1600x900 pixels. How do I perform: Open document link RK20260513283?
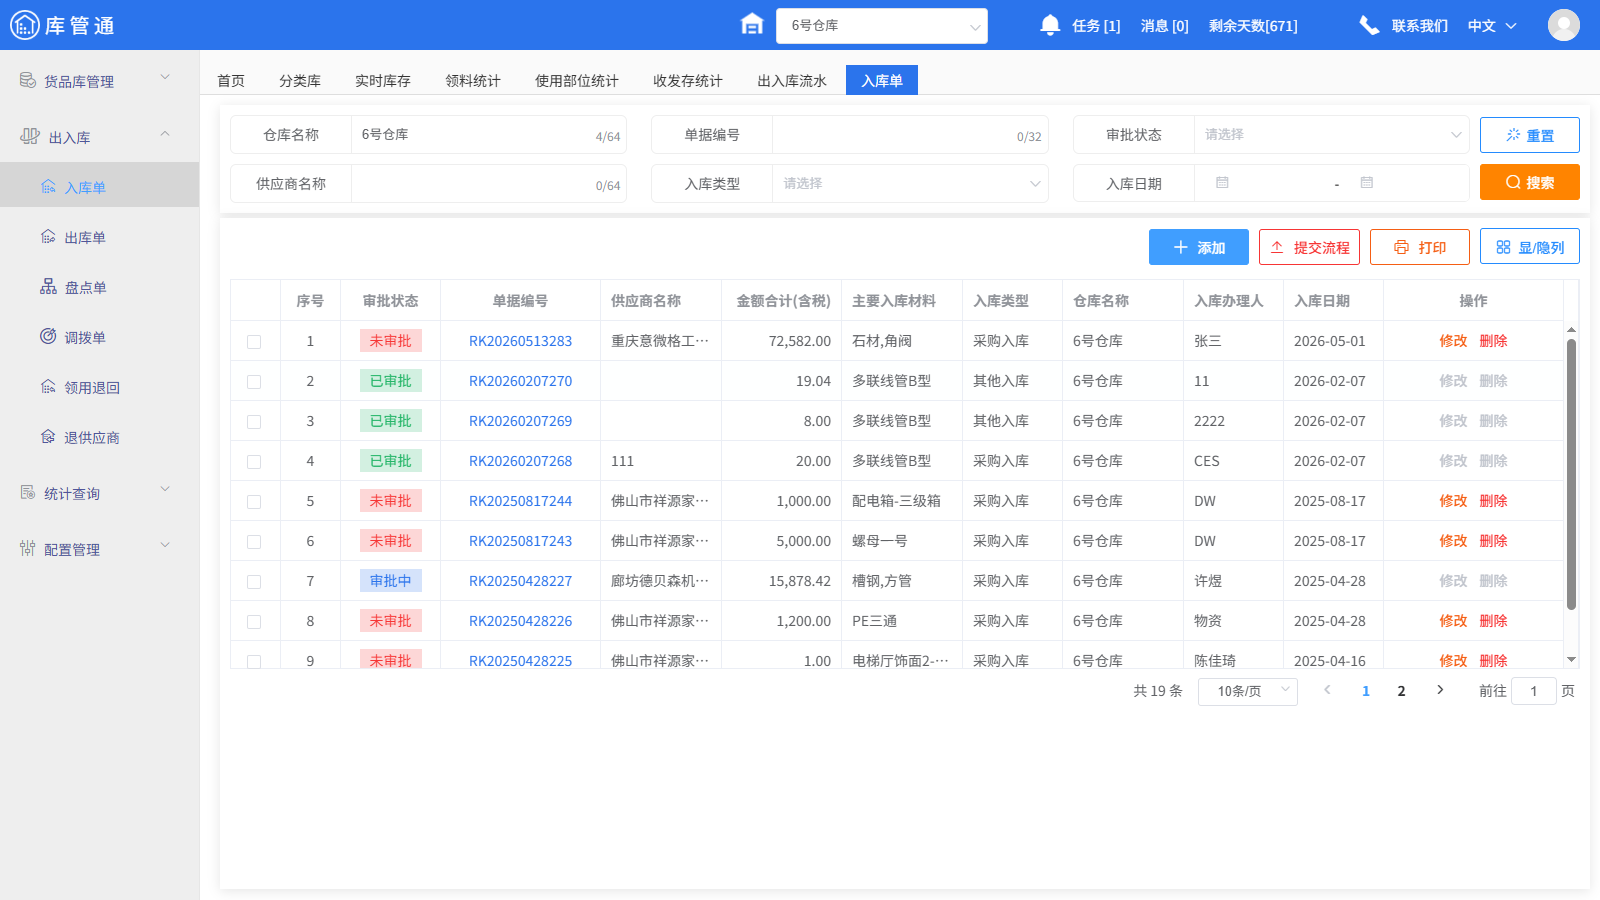(x=520, y=341)
